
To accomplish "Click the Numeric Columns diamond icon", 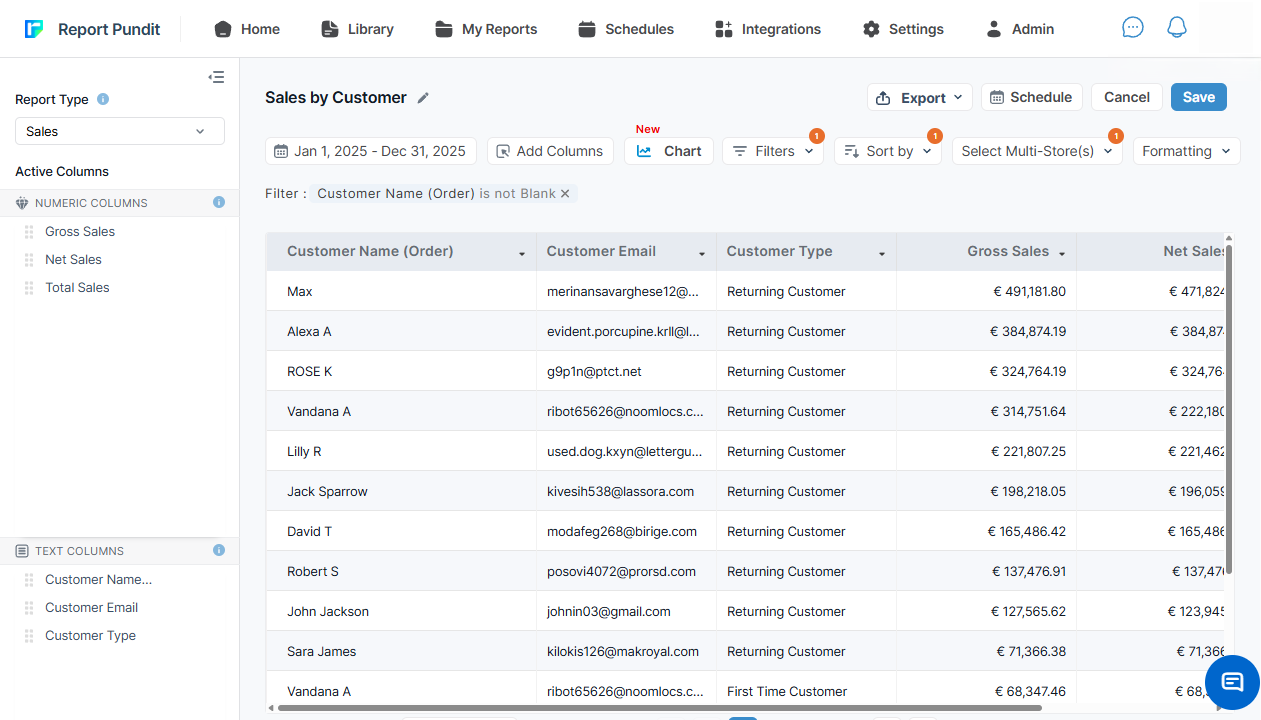I will tap(22, 203).
